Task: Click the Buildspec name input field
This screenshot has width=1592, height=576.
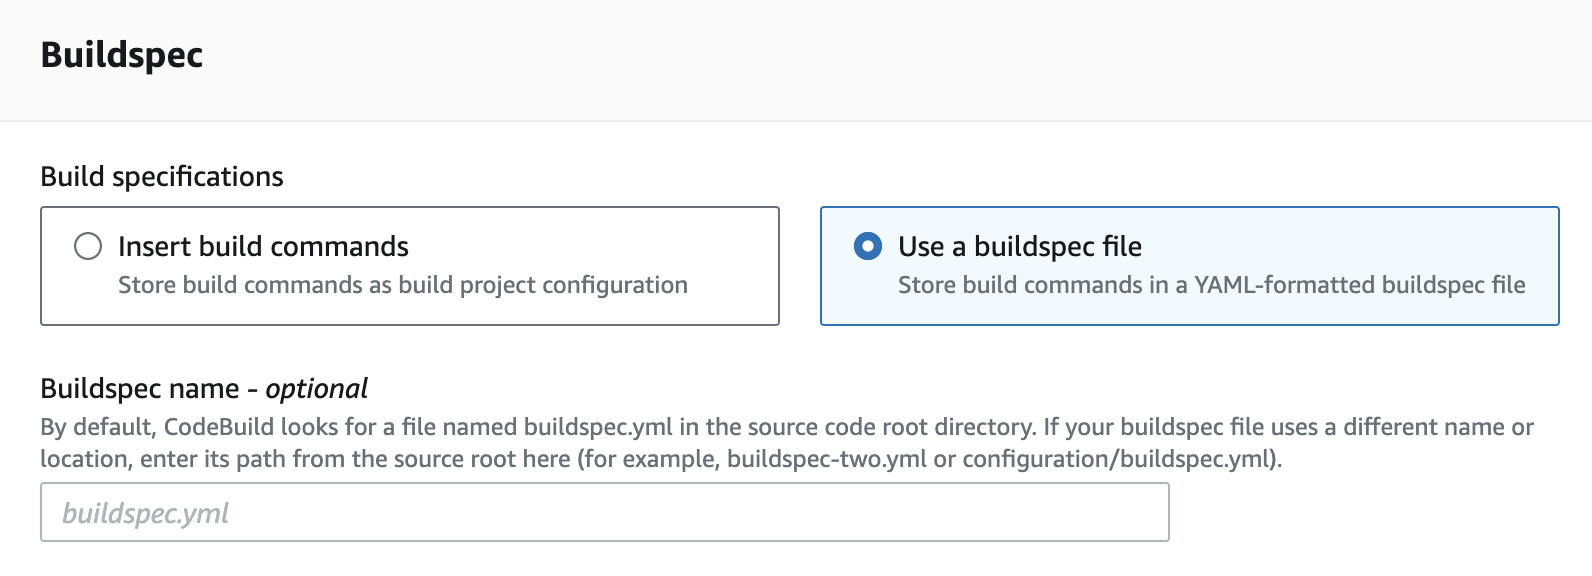Action: pos(604,513)
